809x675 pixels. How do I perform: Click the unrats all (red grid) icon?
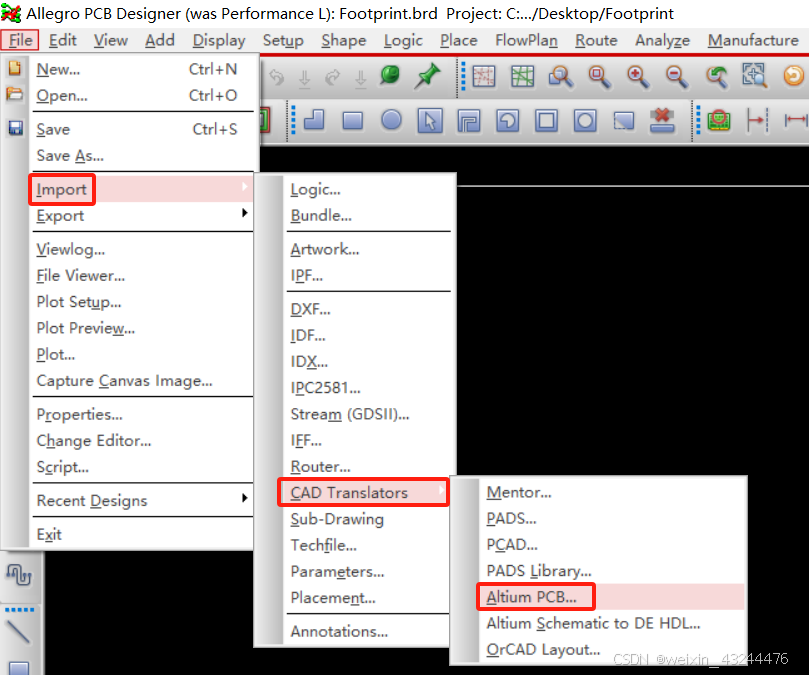tap(483, 76)
